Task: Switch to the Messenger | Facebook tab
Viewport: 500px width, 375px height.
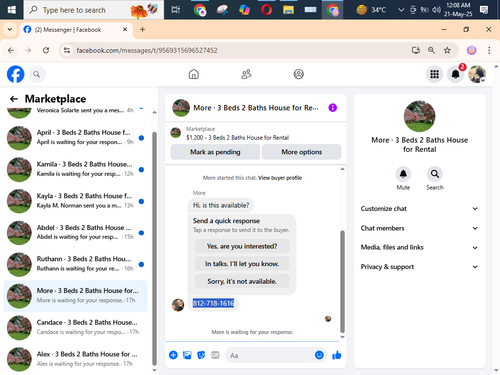Action: pos(76,30)
